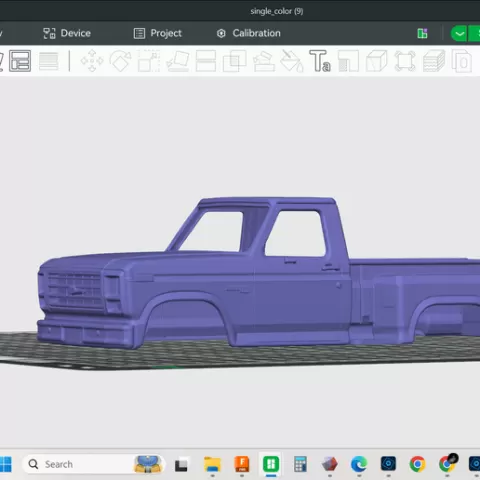Select the Lay on face tool

178,61
